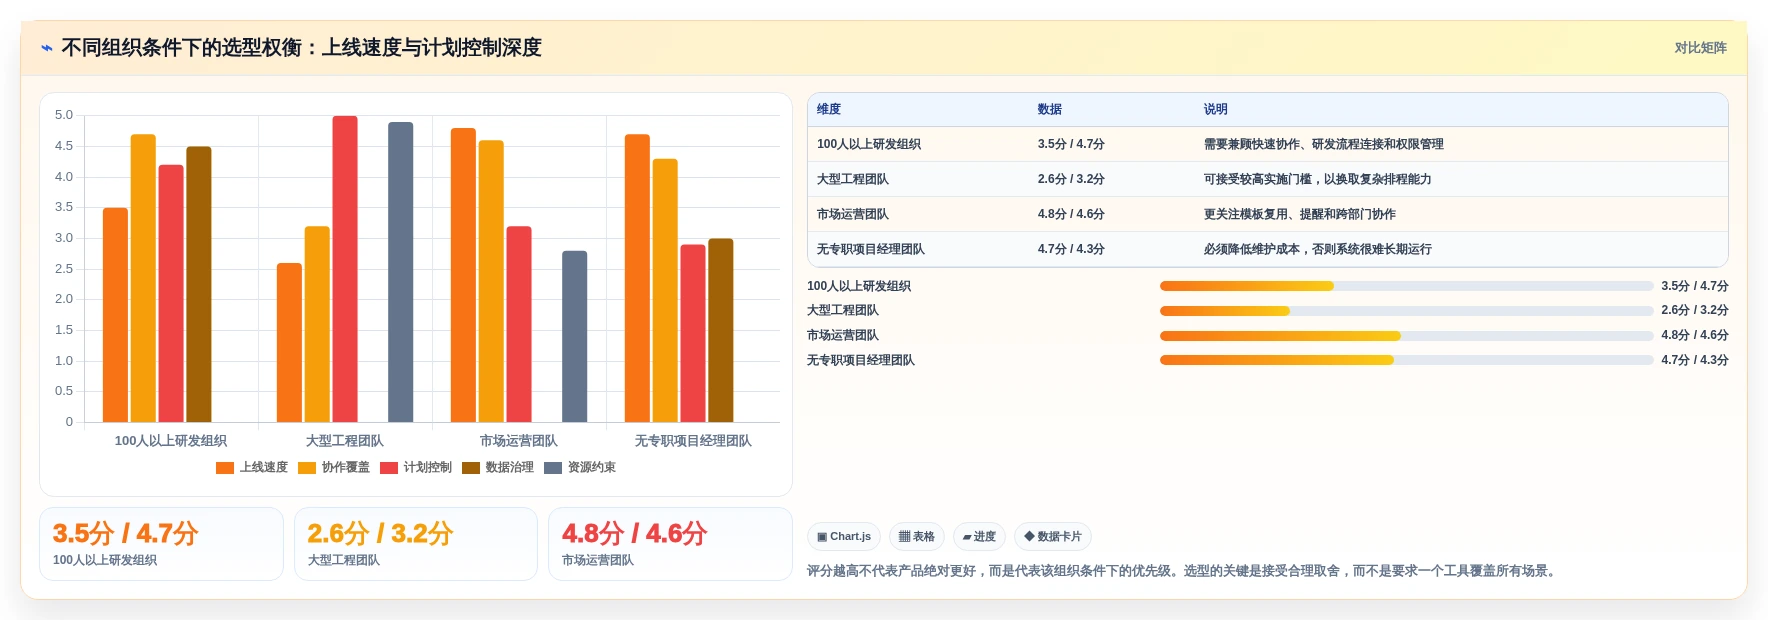The image size is (1768, 620).
Task: Click the tallest red bar in 大型工程团队
Action: 345,269
